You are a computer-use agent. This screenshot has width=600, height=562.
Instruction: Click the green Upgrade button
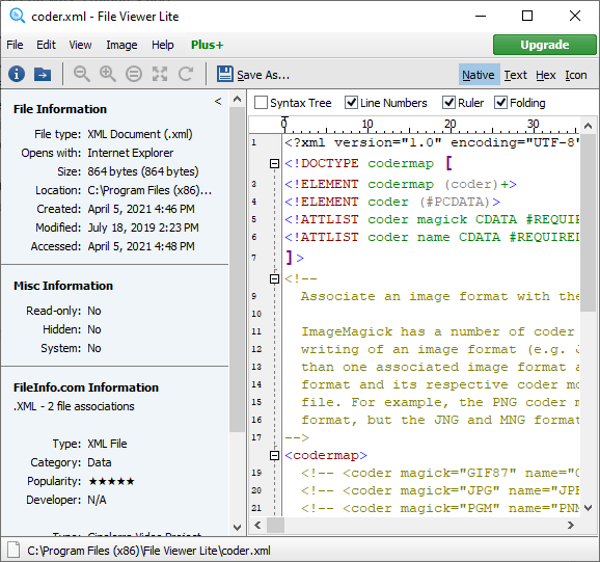point(544,45)
